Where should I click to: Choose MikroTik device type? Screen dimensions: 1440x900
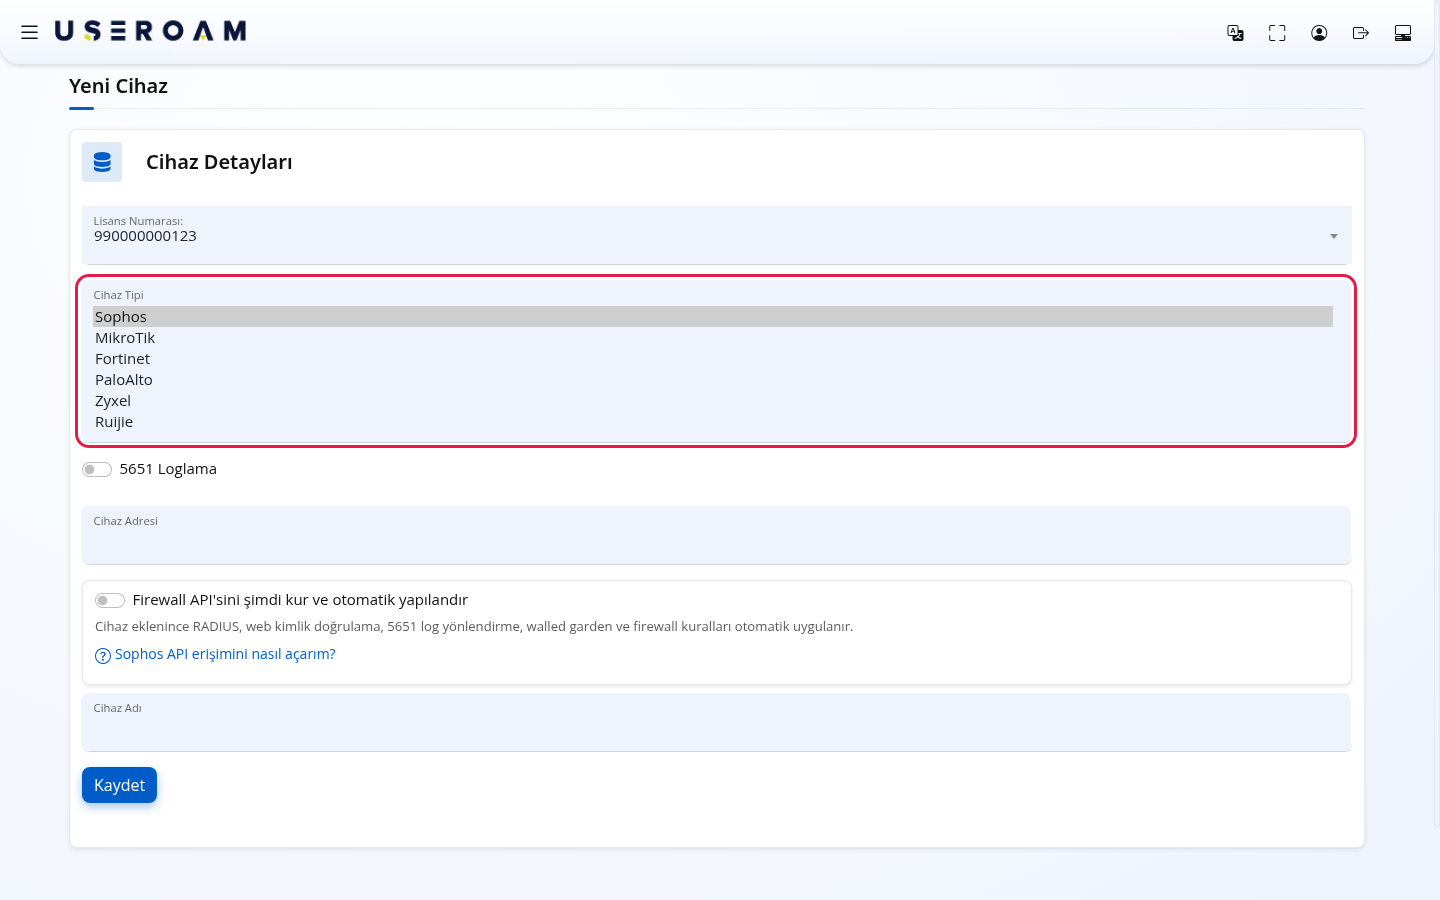tap(713, 338)
